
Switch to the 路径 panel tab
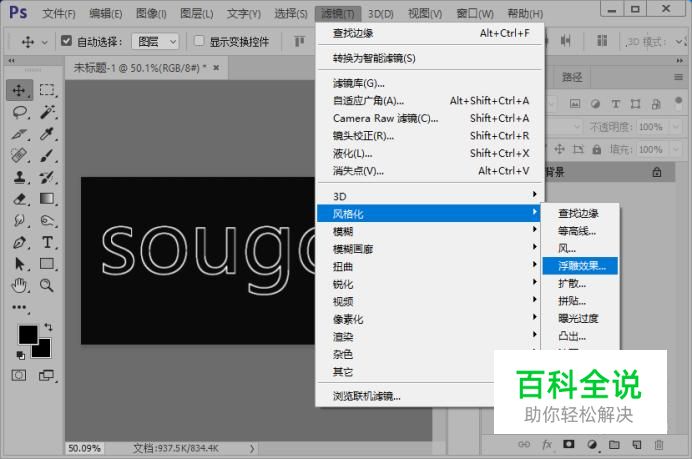click(x=572, y=78)
